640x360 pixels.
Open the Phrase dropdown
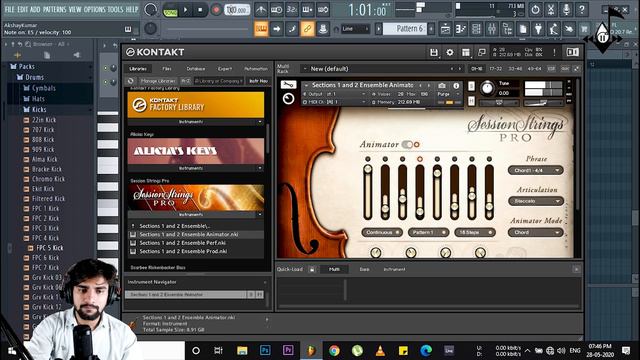(x=536, y=170)
